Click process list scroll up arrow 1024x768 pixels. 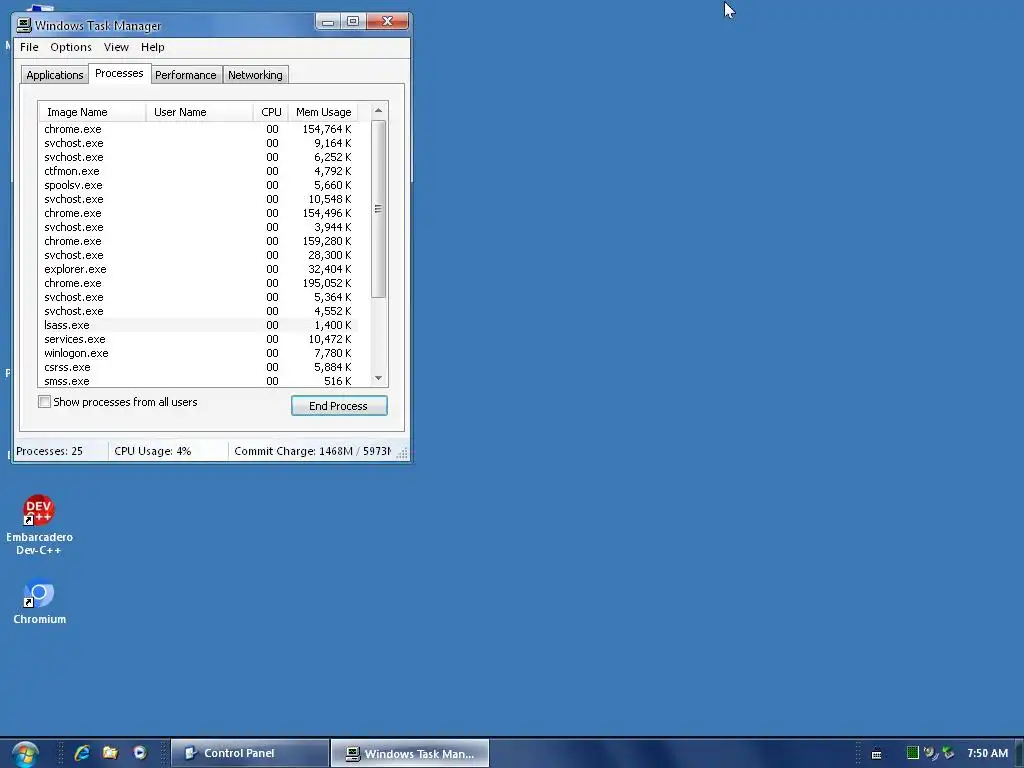pyautogui.click(x=378, y=110)
